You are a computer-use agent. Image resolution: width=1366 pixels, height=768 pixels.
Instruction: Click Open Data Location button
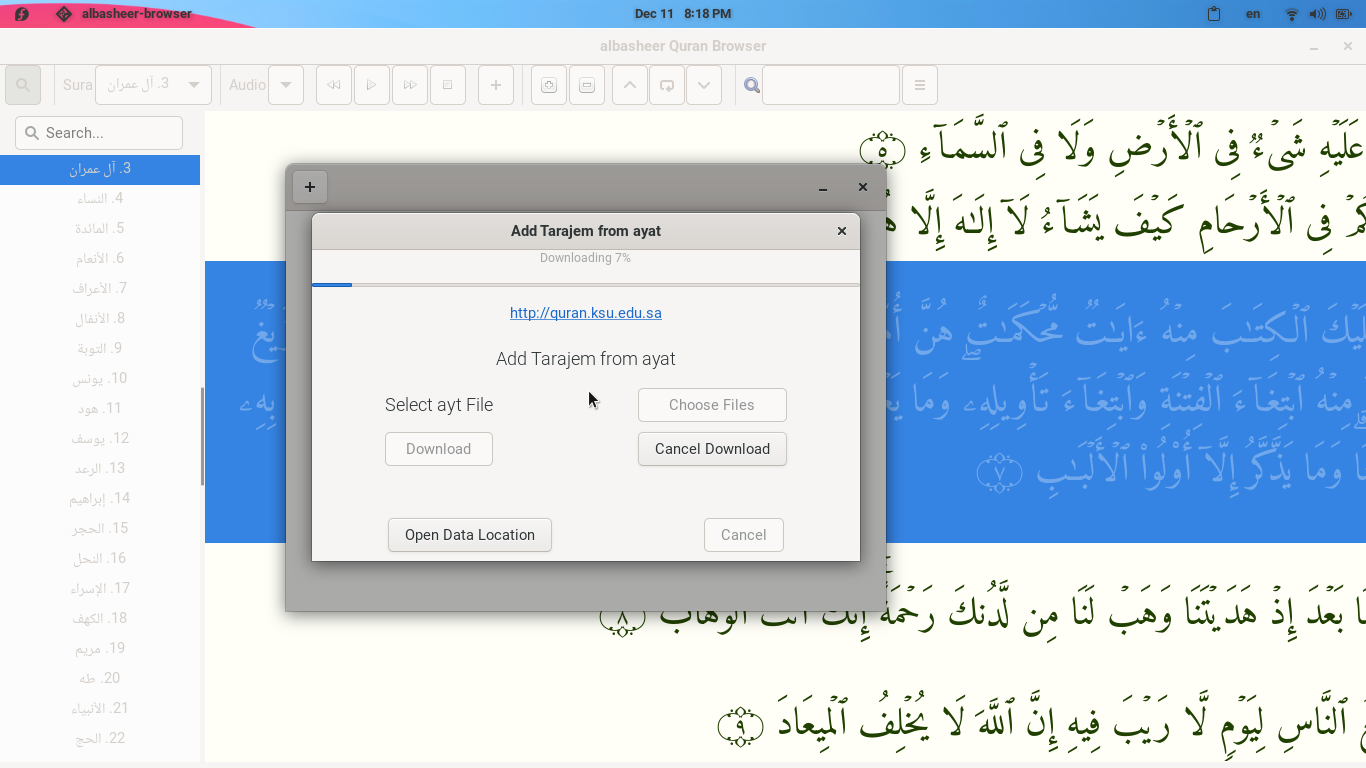[x=470, y=535]
